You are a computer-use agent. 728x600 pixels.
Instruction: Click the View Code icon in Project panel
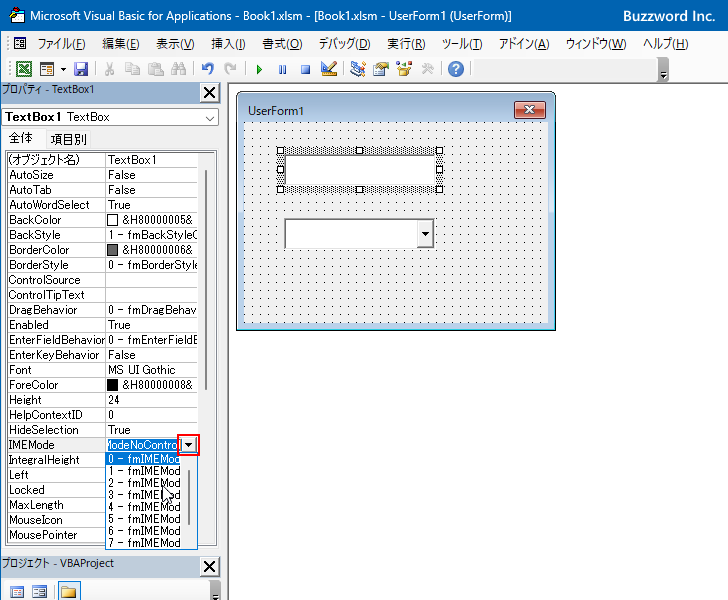pos(17,592)
